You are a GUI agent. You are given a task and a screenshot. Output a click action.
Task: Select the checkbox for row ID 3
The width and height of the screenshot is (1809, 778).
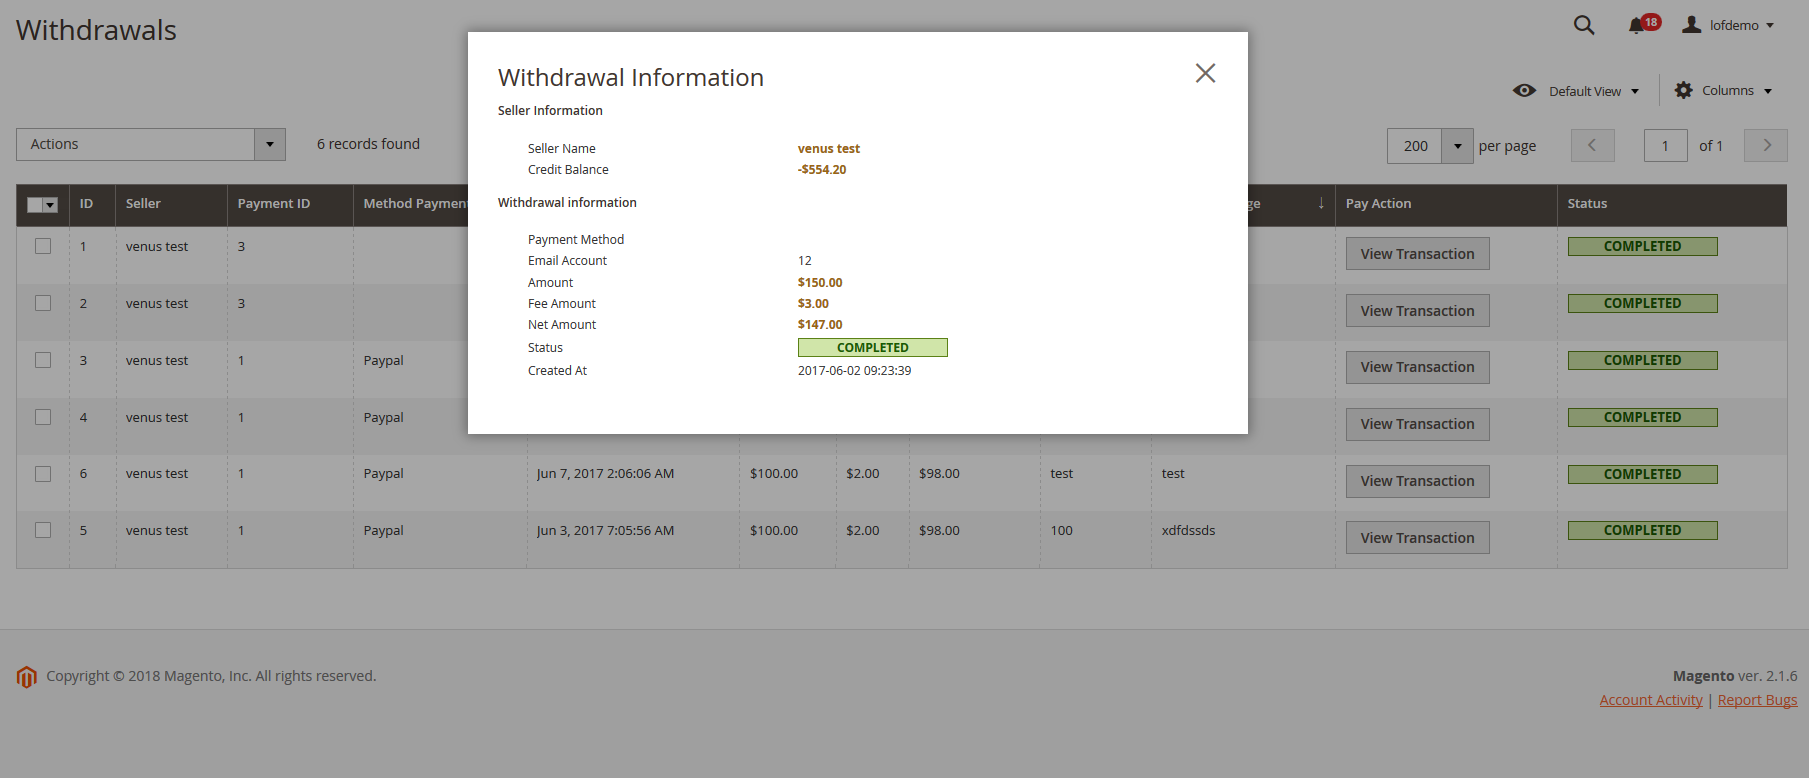point(43,360)
